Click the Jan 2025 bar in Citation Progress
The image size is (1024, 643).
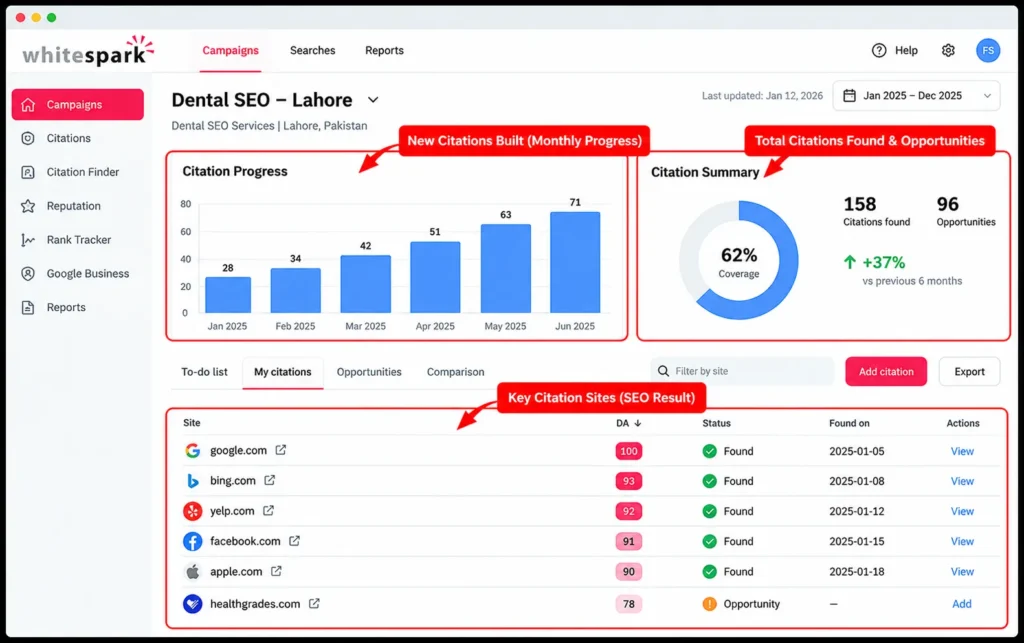228,295
